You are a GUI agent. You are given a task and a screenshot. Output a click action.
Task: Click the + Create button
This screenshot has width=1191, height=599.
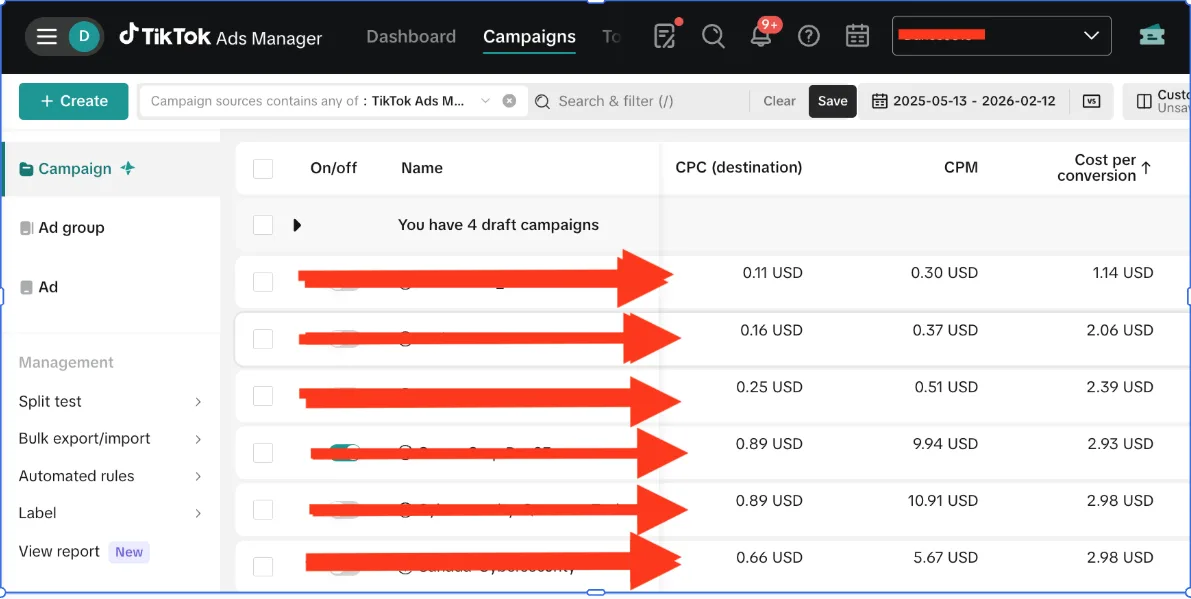[74, 101]
